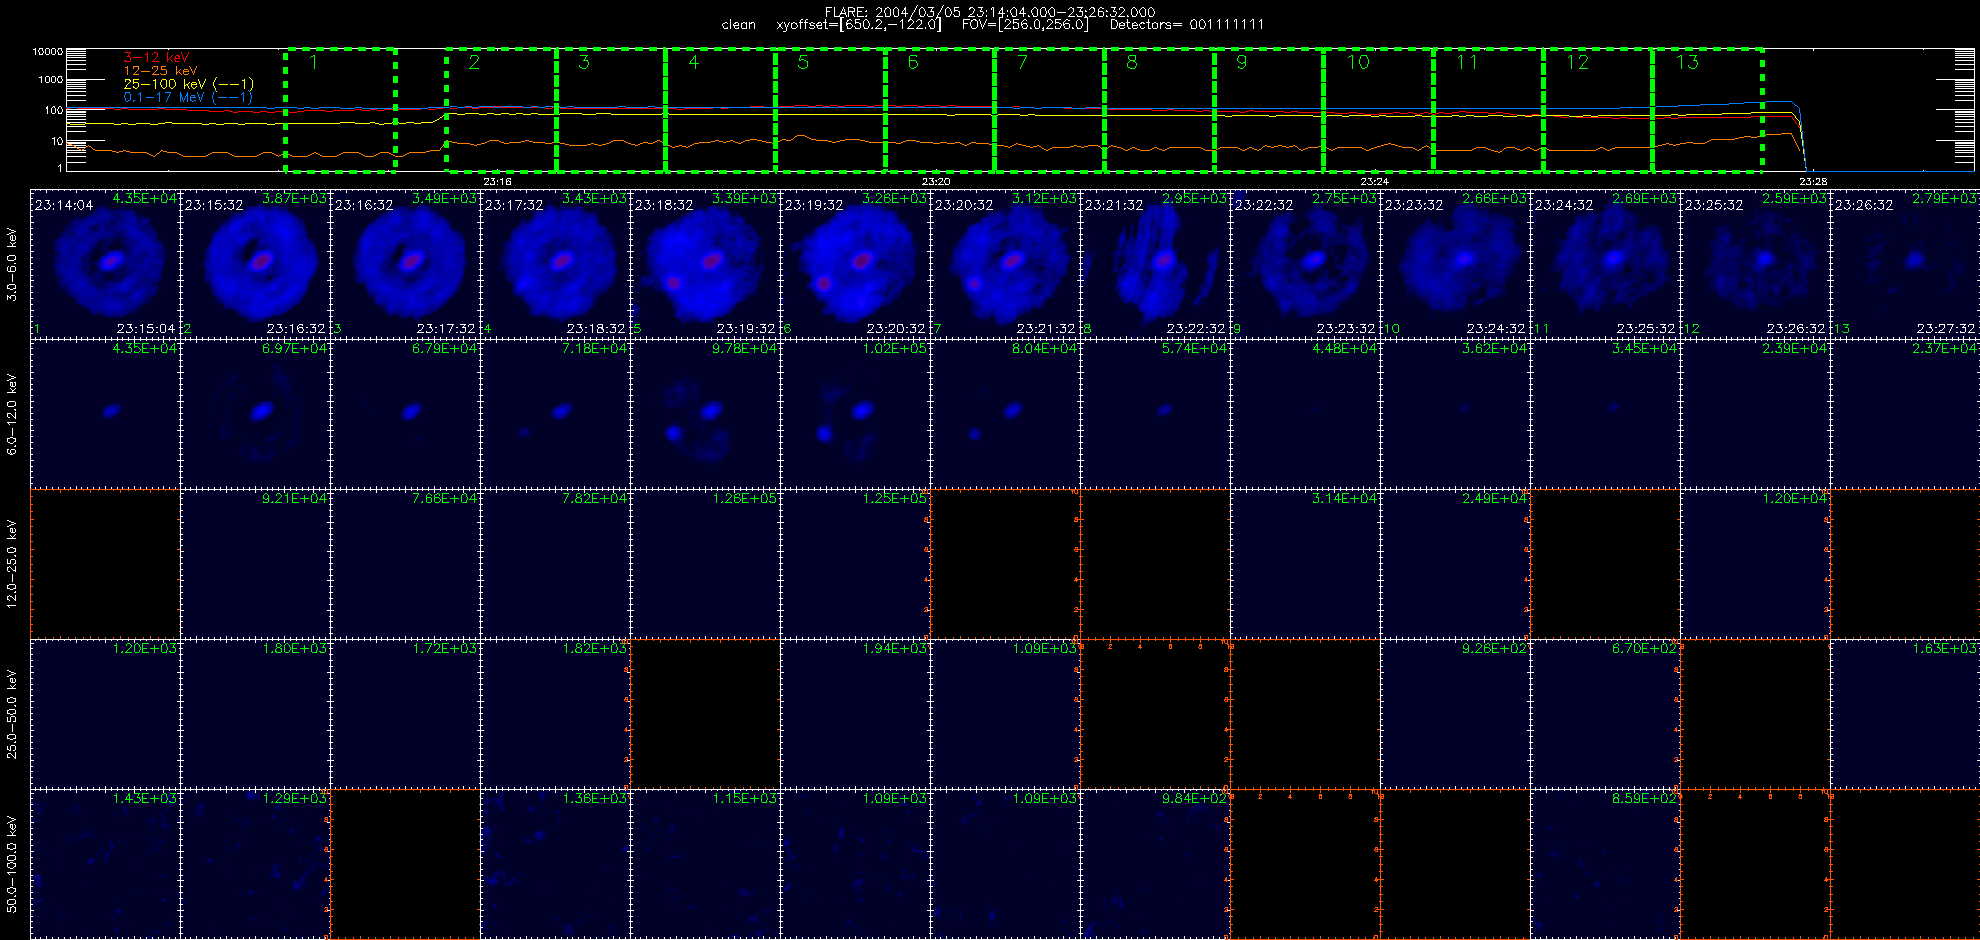Image resolution: width=1980 pixels, height=940 pixels.
Task: Select time interval box 8 on lightcurve
Action: tap(1159, 109)
